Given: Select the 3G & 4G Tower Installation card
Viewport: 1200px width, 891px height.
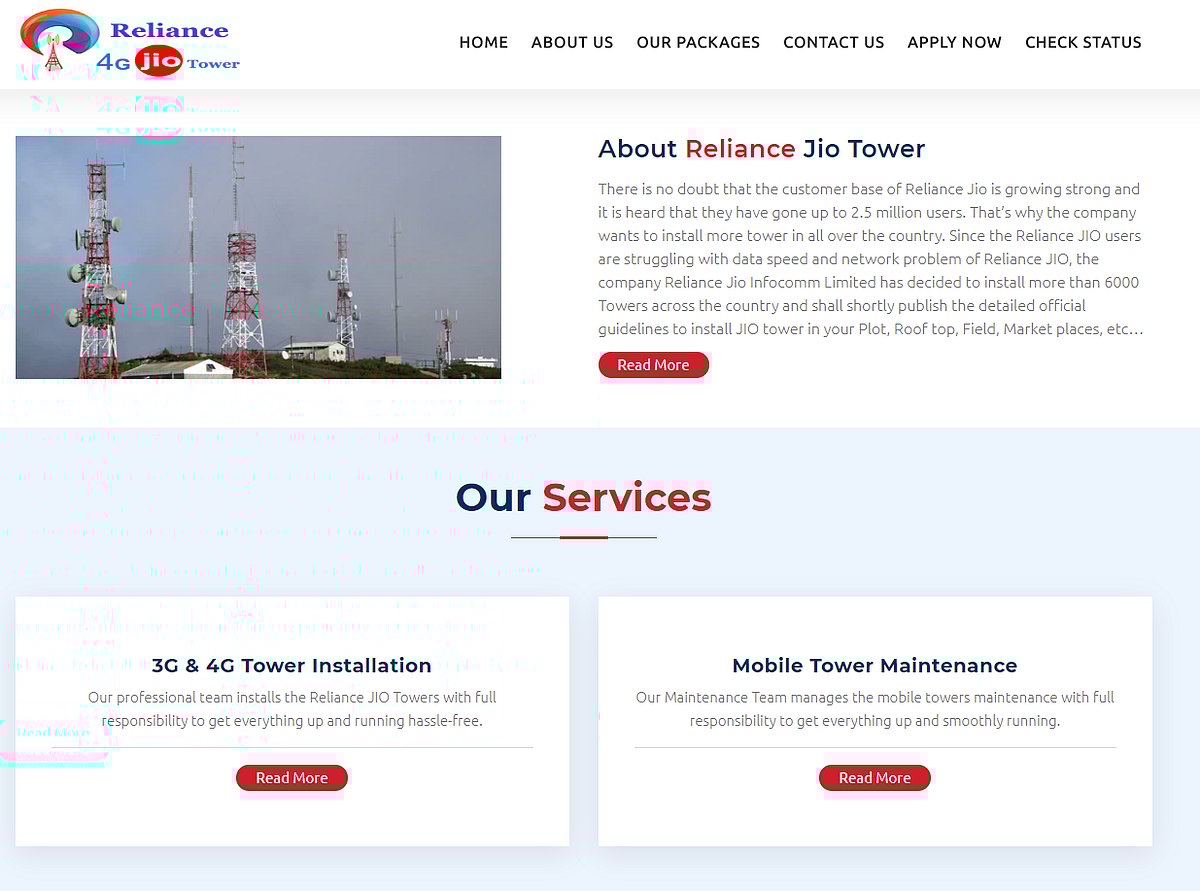Looking at the screenshot, I should [x=291, y=720].
